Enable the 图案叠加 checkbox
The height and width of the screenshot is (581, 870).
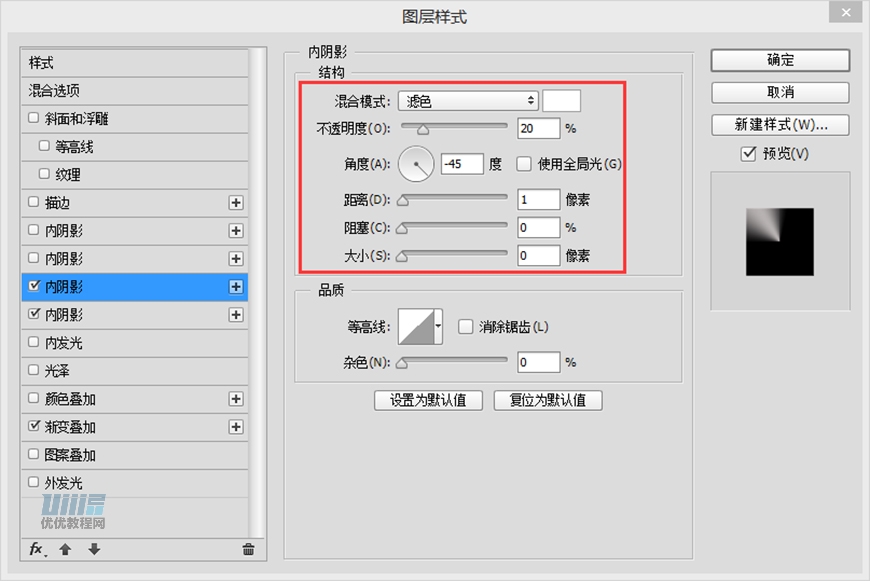pos(33,454)
